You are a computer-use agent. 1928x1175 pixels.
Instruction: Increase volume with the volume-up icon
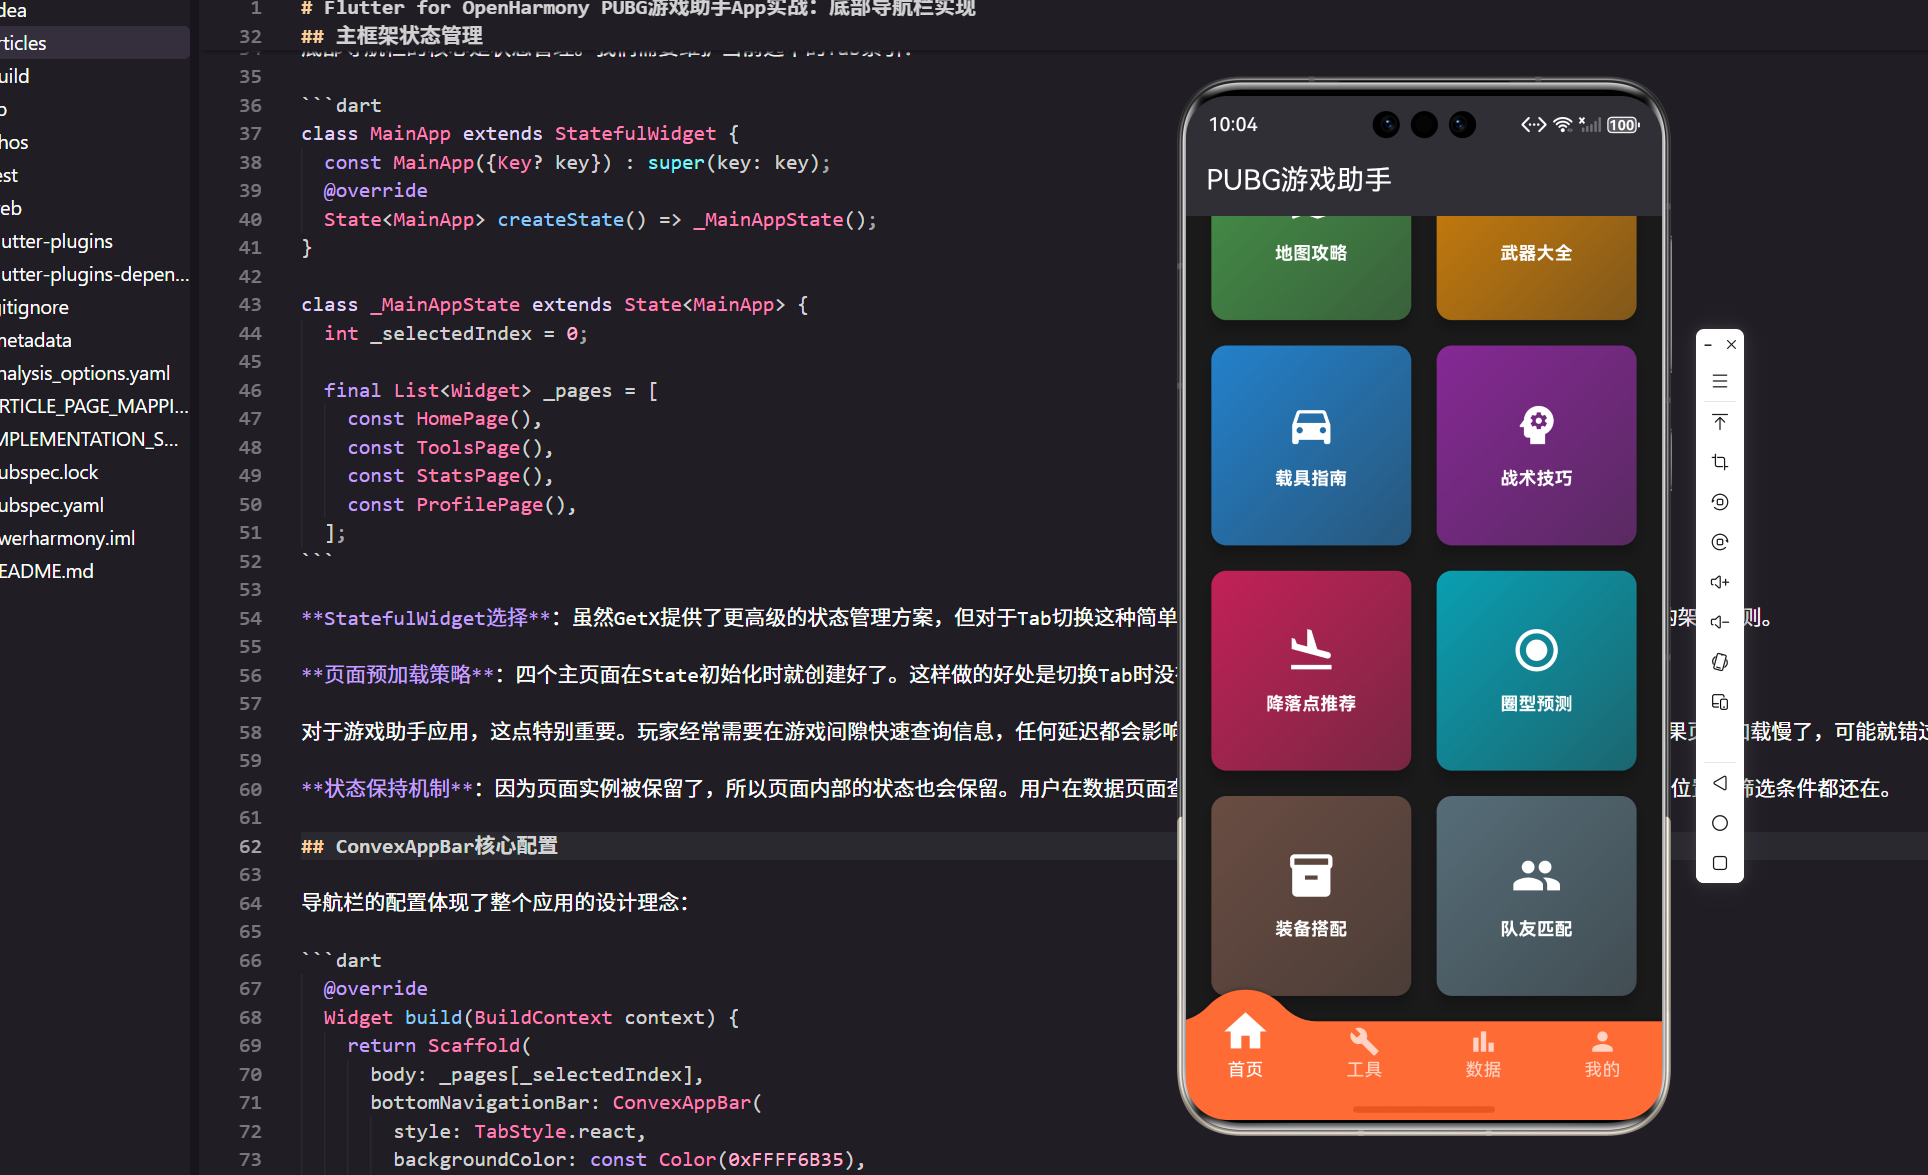(x=1720, y=581)
